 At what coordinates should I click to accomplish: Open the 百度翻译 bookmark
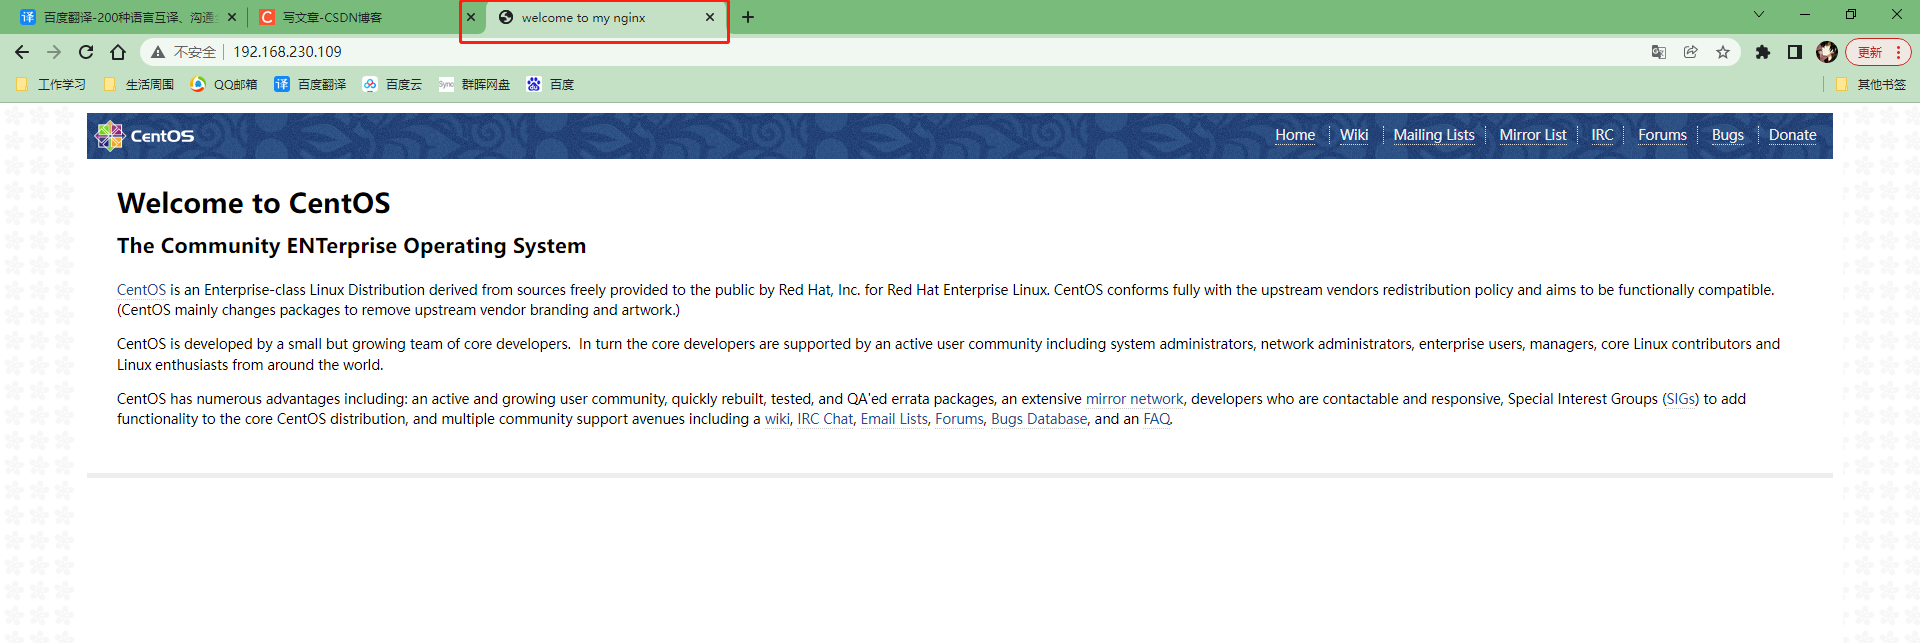pos(310,85)
